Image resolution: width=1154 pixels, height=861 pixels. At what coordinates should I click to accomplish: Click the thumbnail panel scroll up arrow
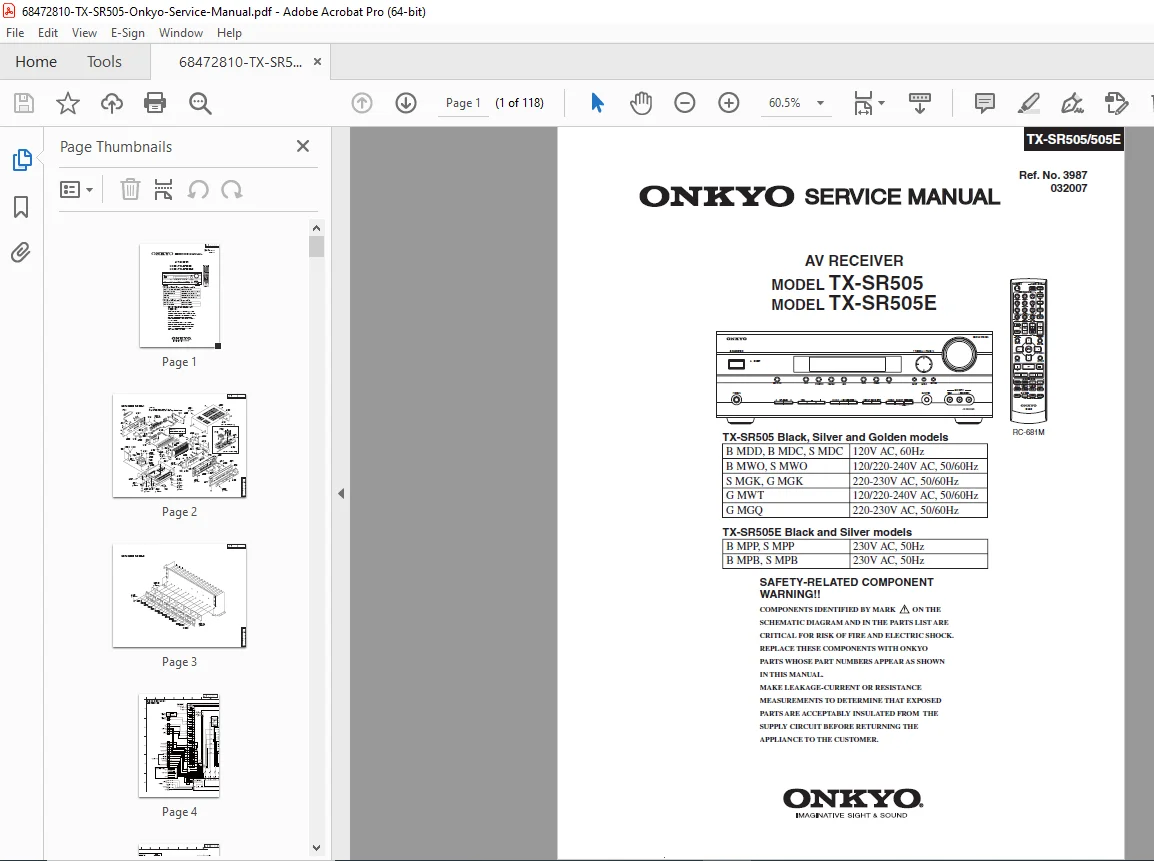tap(316, 228)
